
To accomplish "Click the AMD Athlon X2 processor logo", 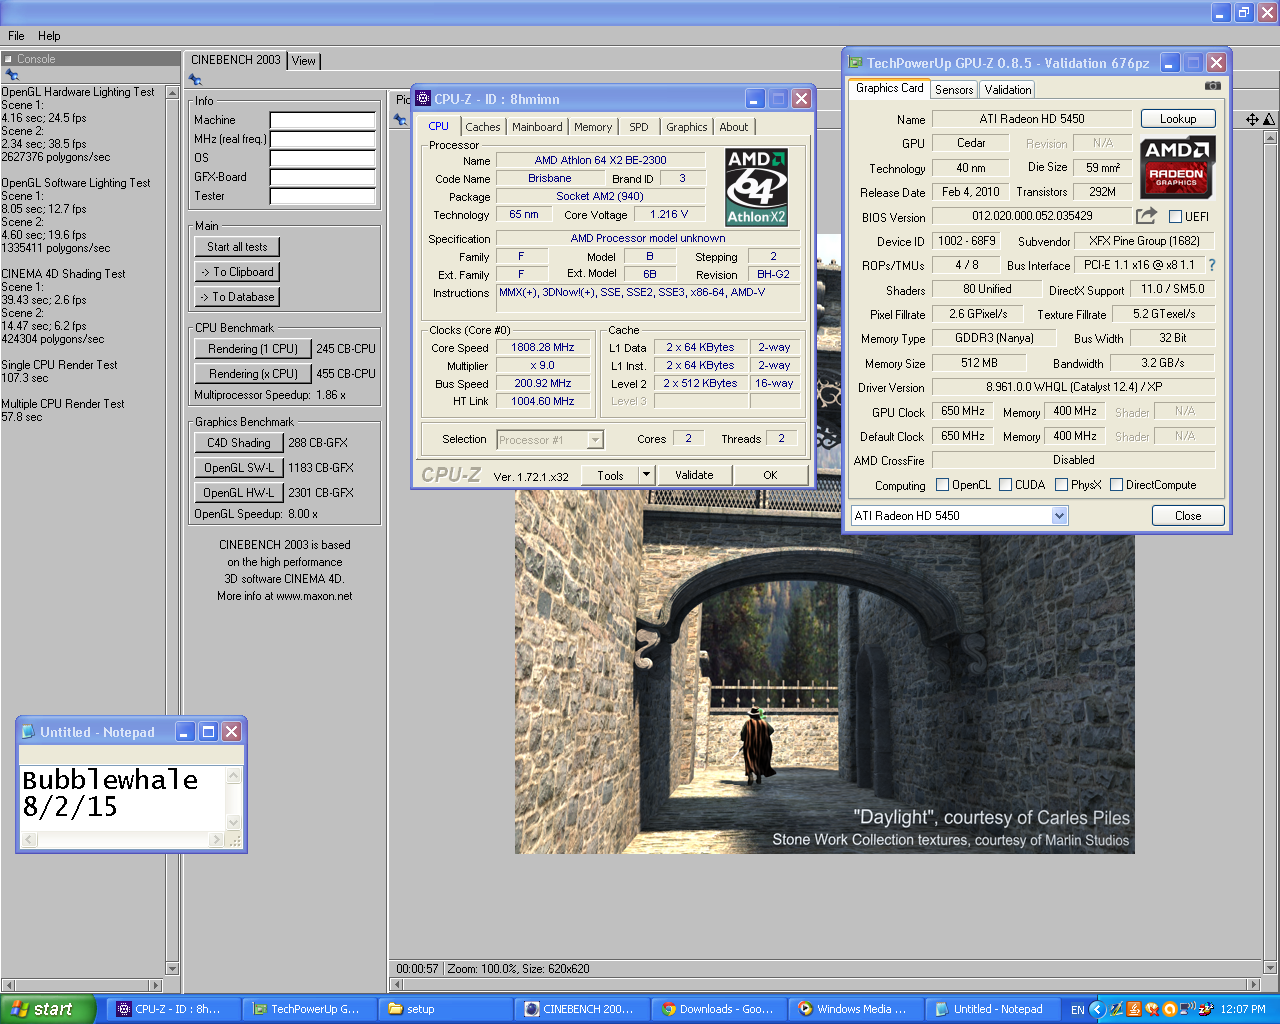I will (x=756, y=187).
